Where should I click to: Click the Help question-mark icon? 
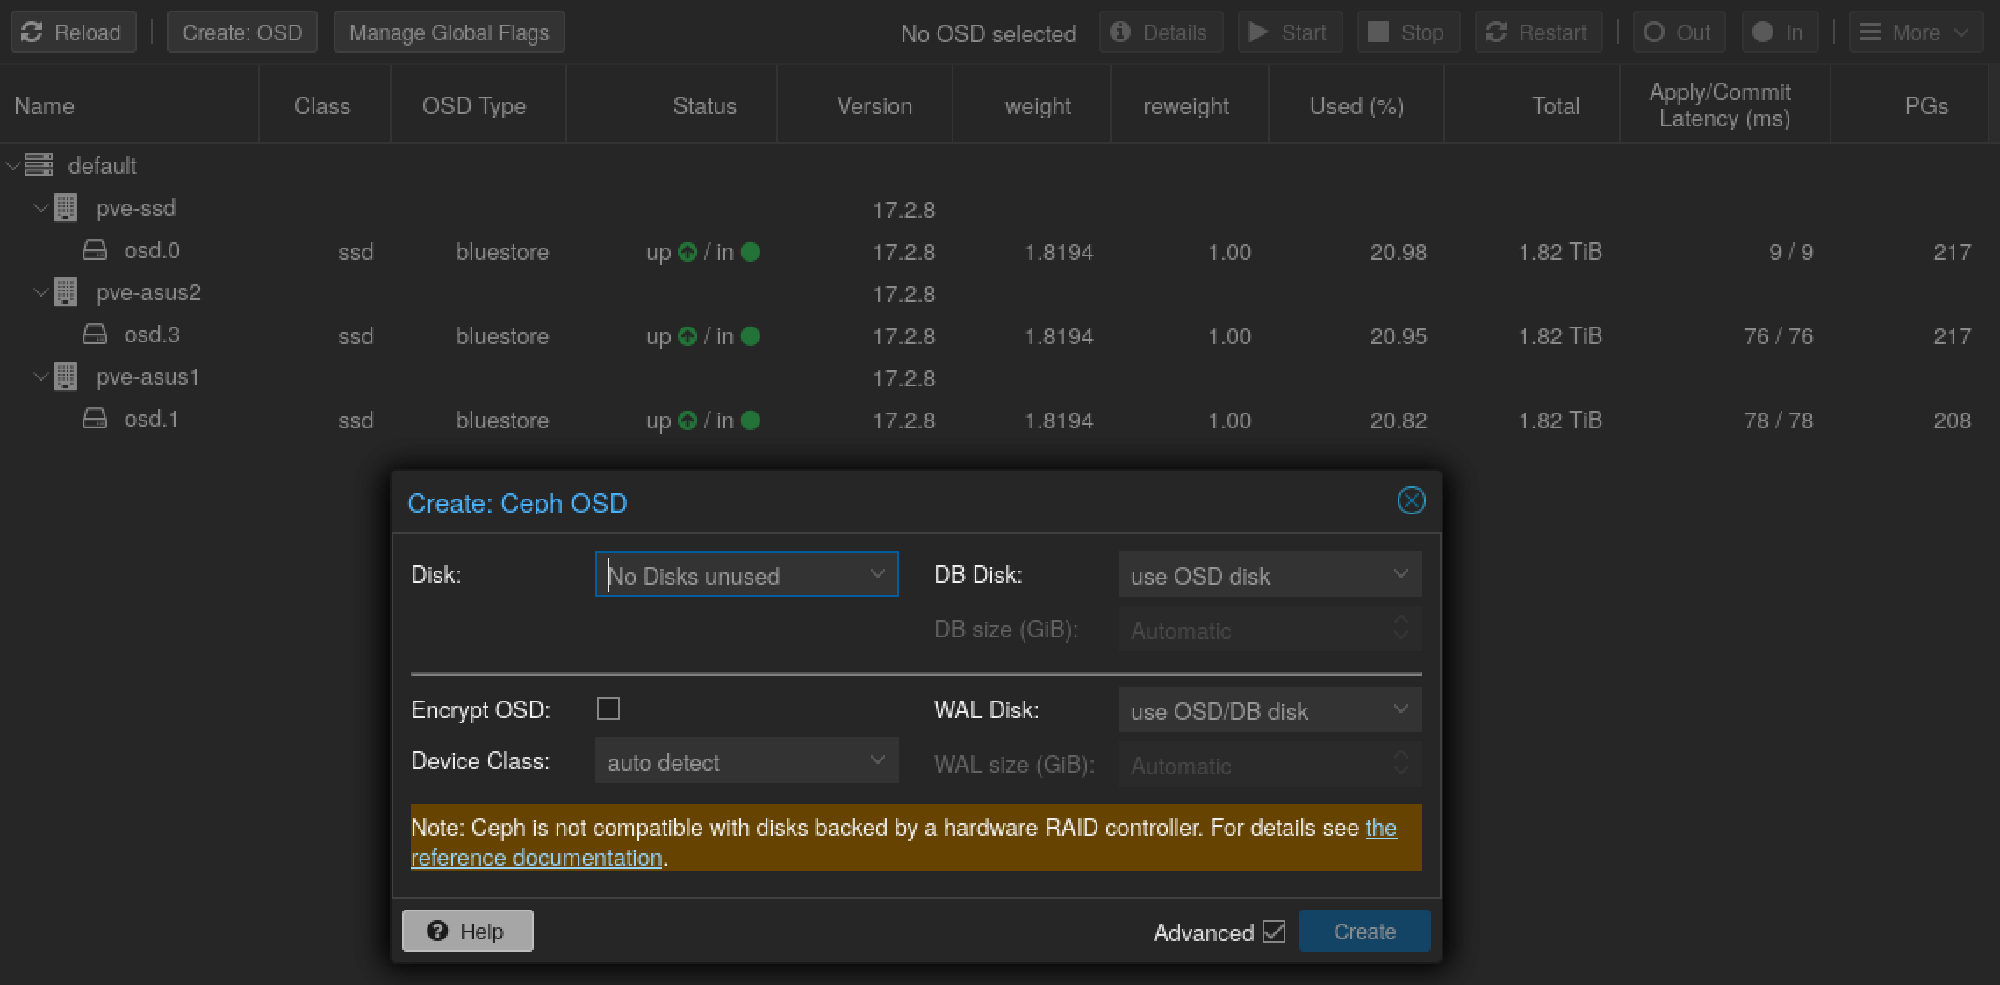click(x=438, y=930)
